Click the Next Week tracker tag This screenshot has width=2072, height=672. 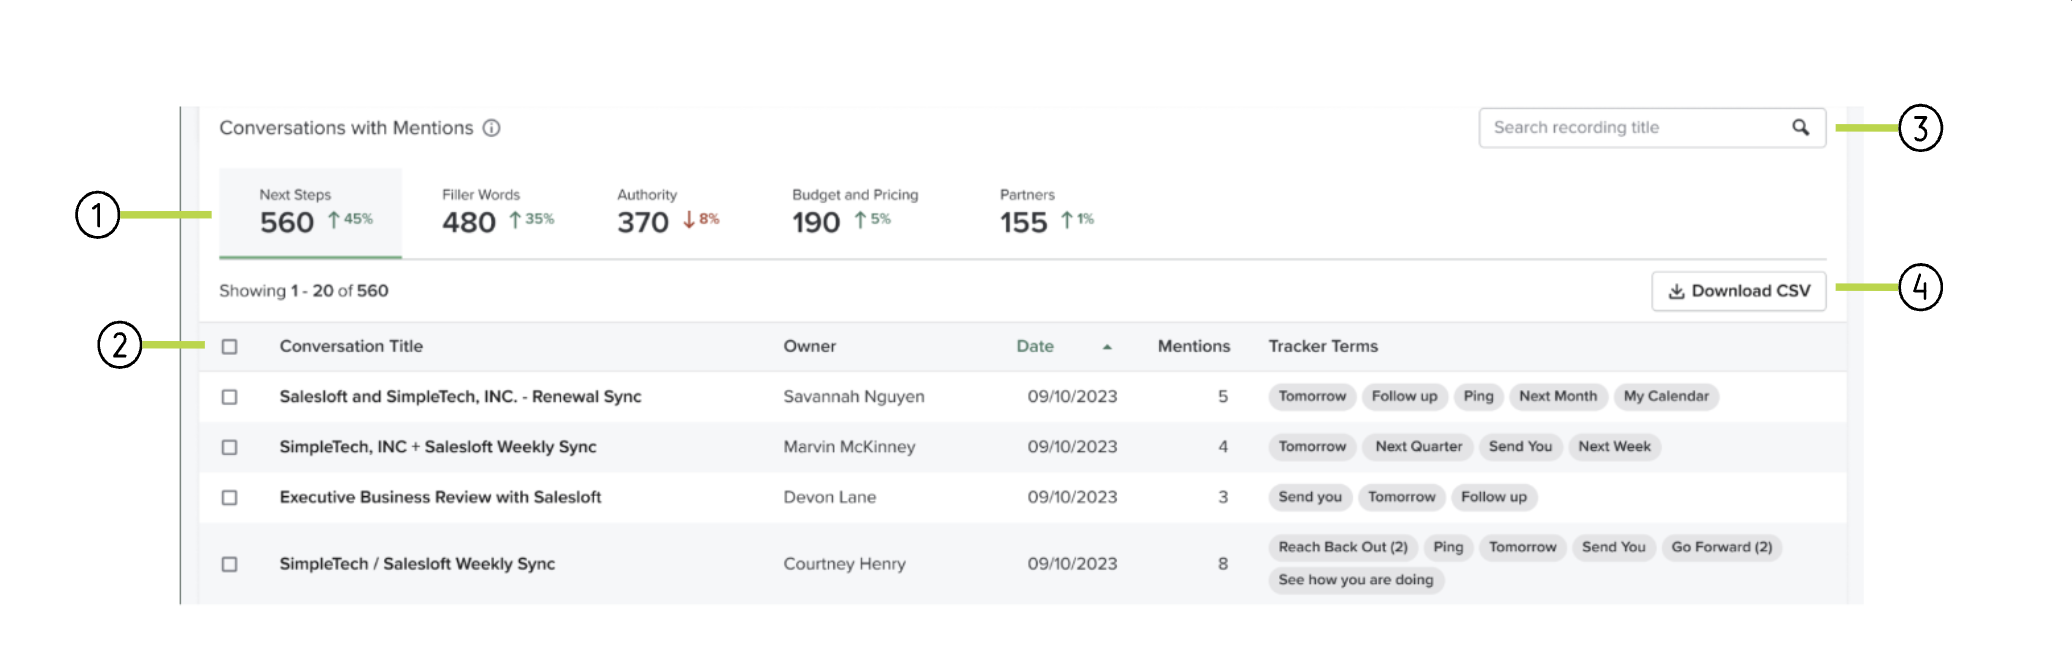pos(1614,447)
